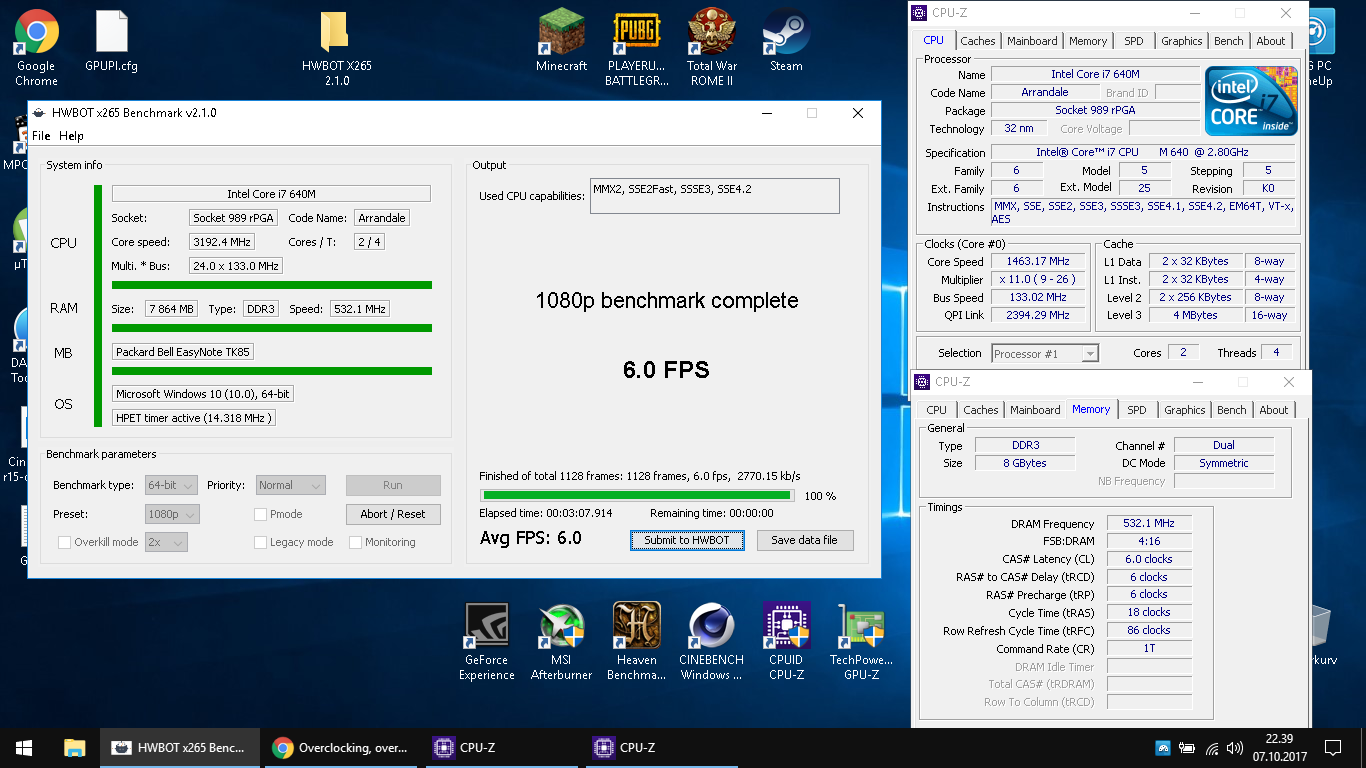1366x768 pixels.
Task: Switch to Graphics tab in top CPU-Z
Action: click(x=1181, y=41)
